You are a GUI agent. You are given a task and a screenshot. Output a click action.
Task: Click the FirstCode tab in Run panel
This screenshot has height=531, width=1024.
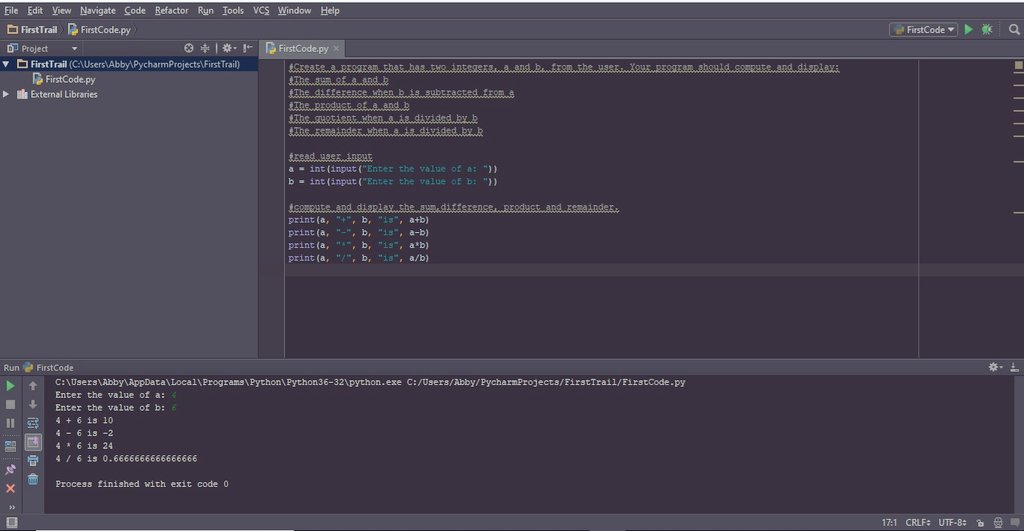coord(48,368)
